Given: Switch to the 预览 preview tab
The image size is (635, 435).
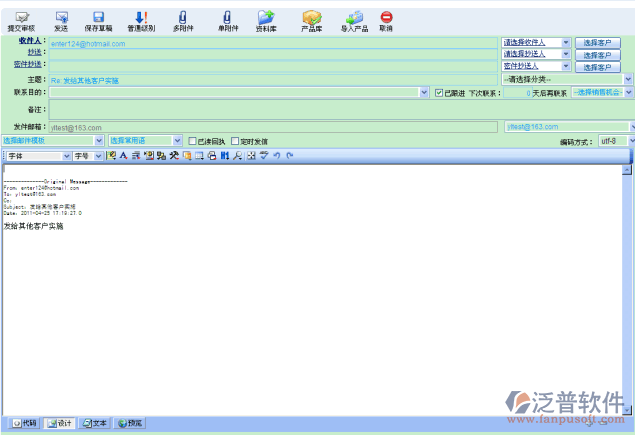Looking at the screenshot, I should (x=131, y=423).
